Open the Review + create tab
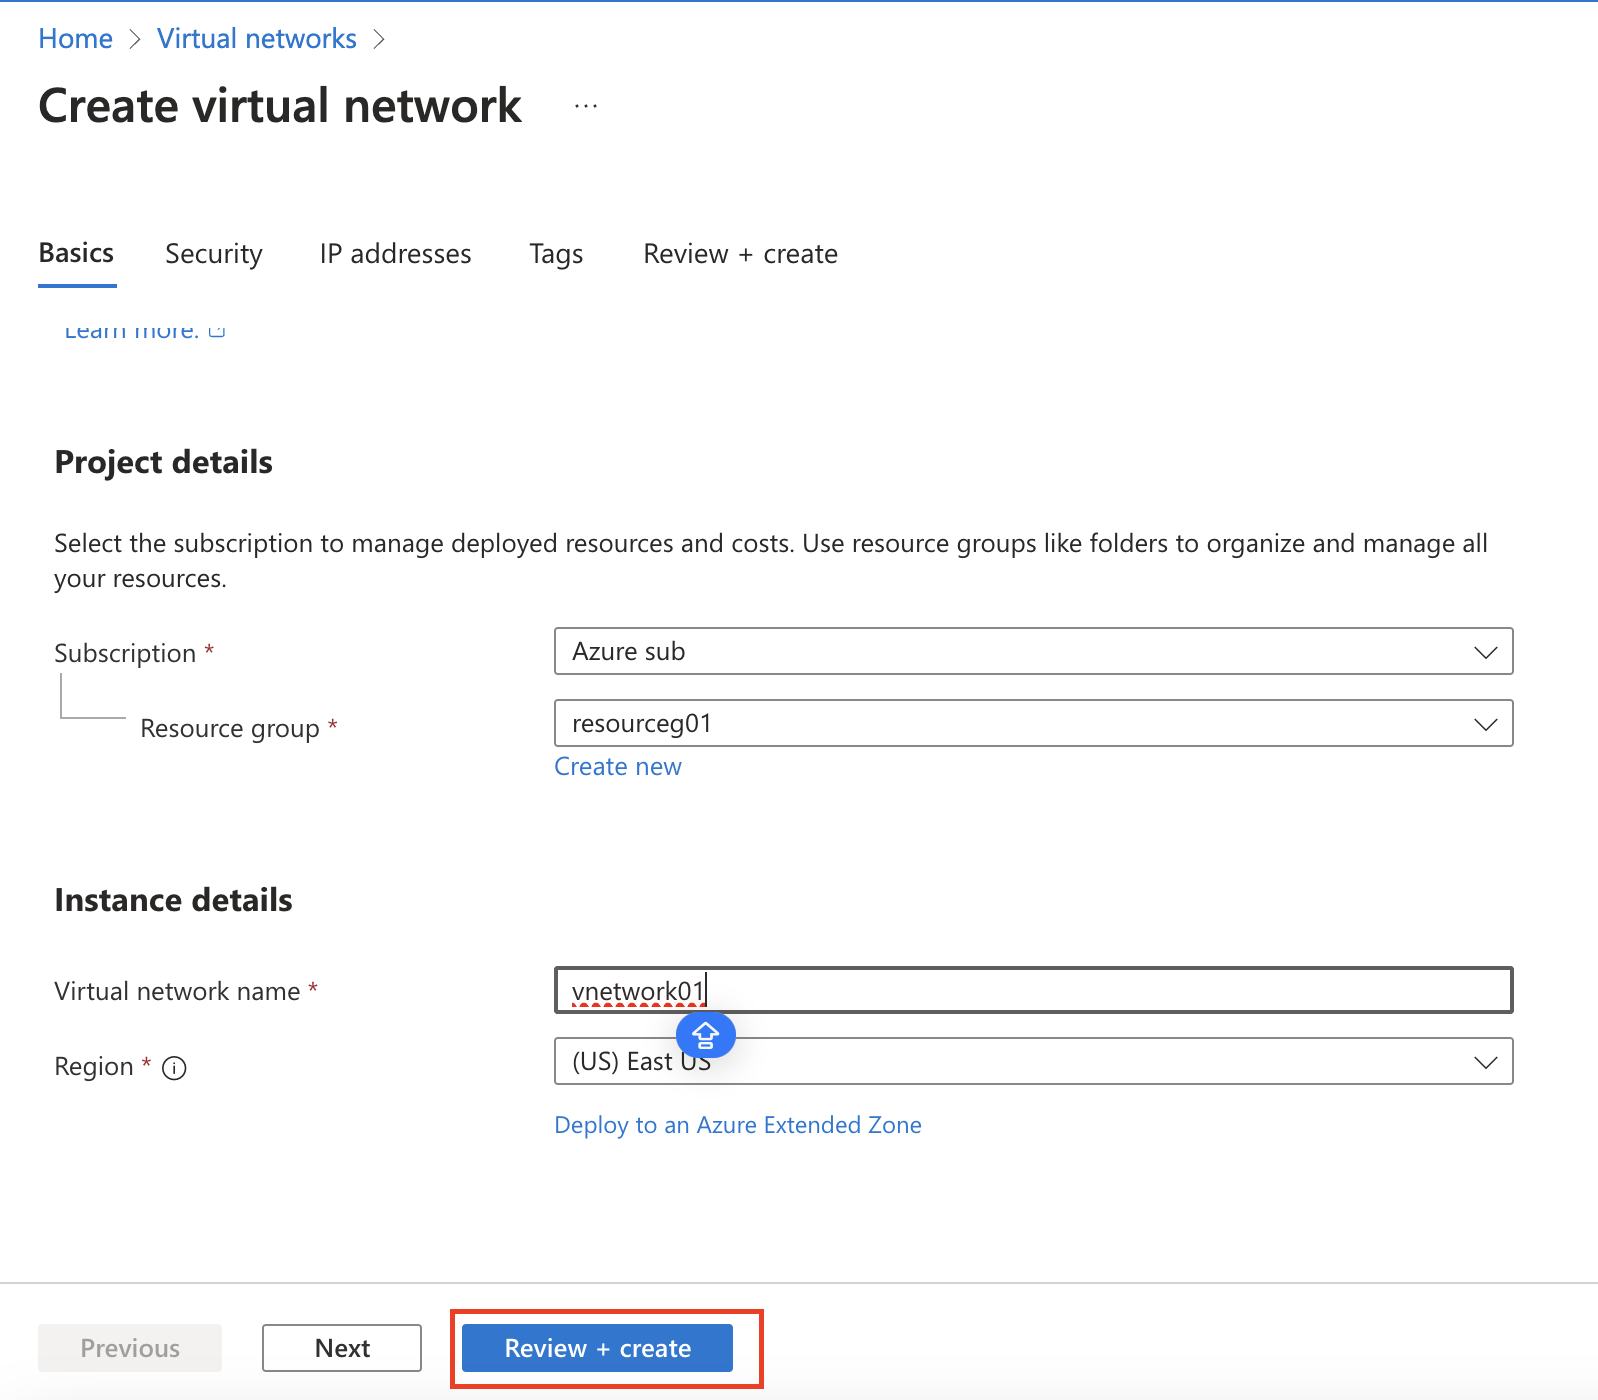The image size is (1598, 1400). click(741, 254)
